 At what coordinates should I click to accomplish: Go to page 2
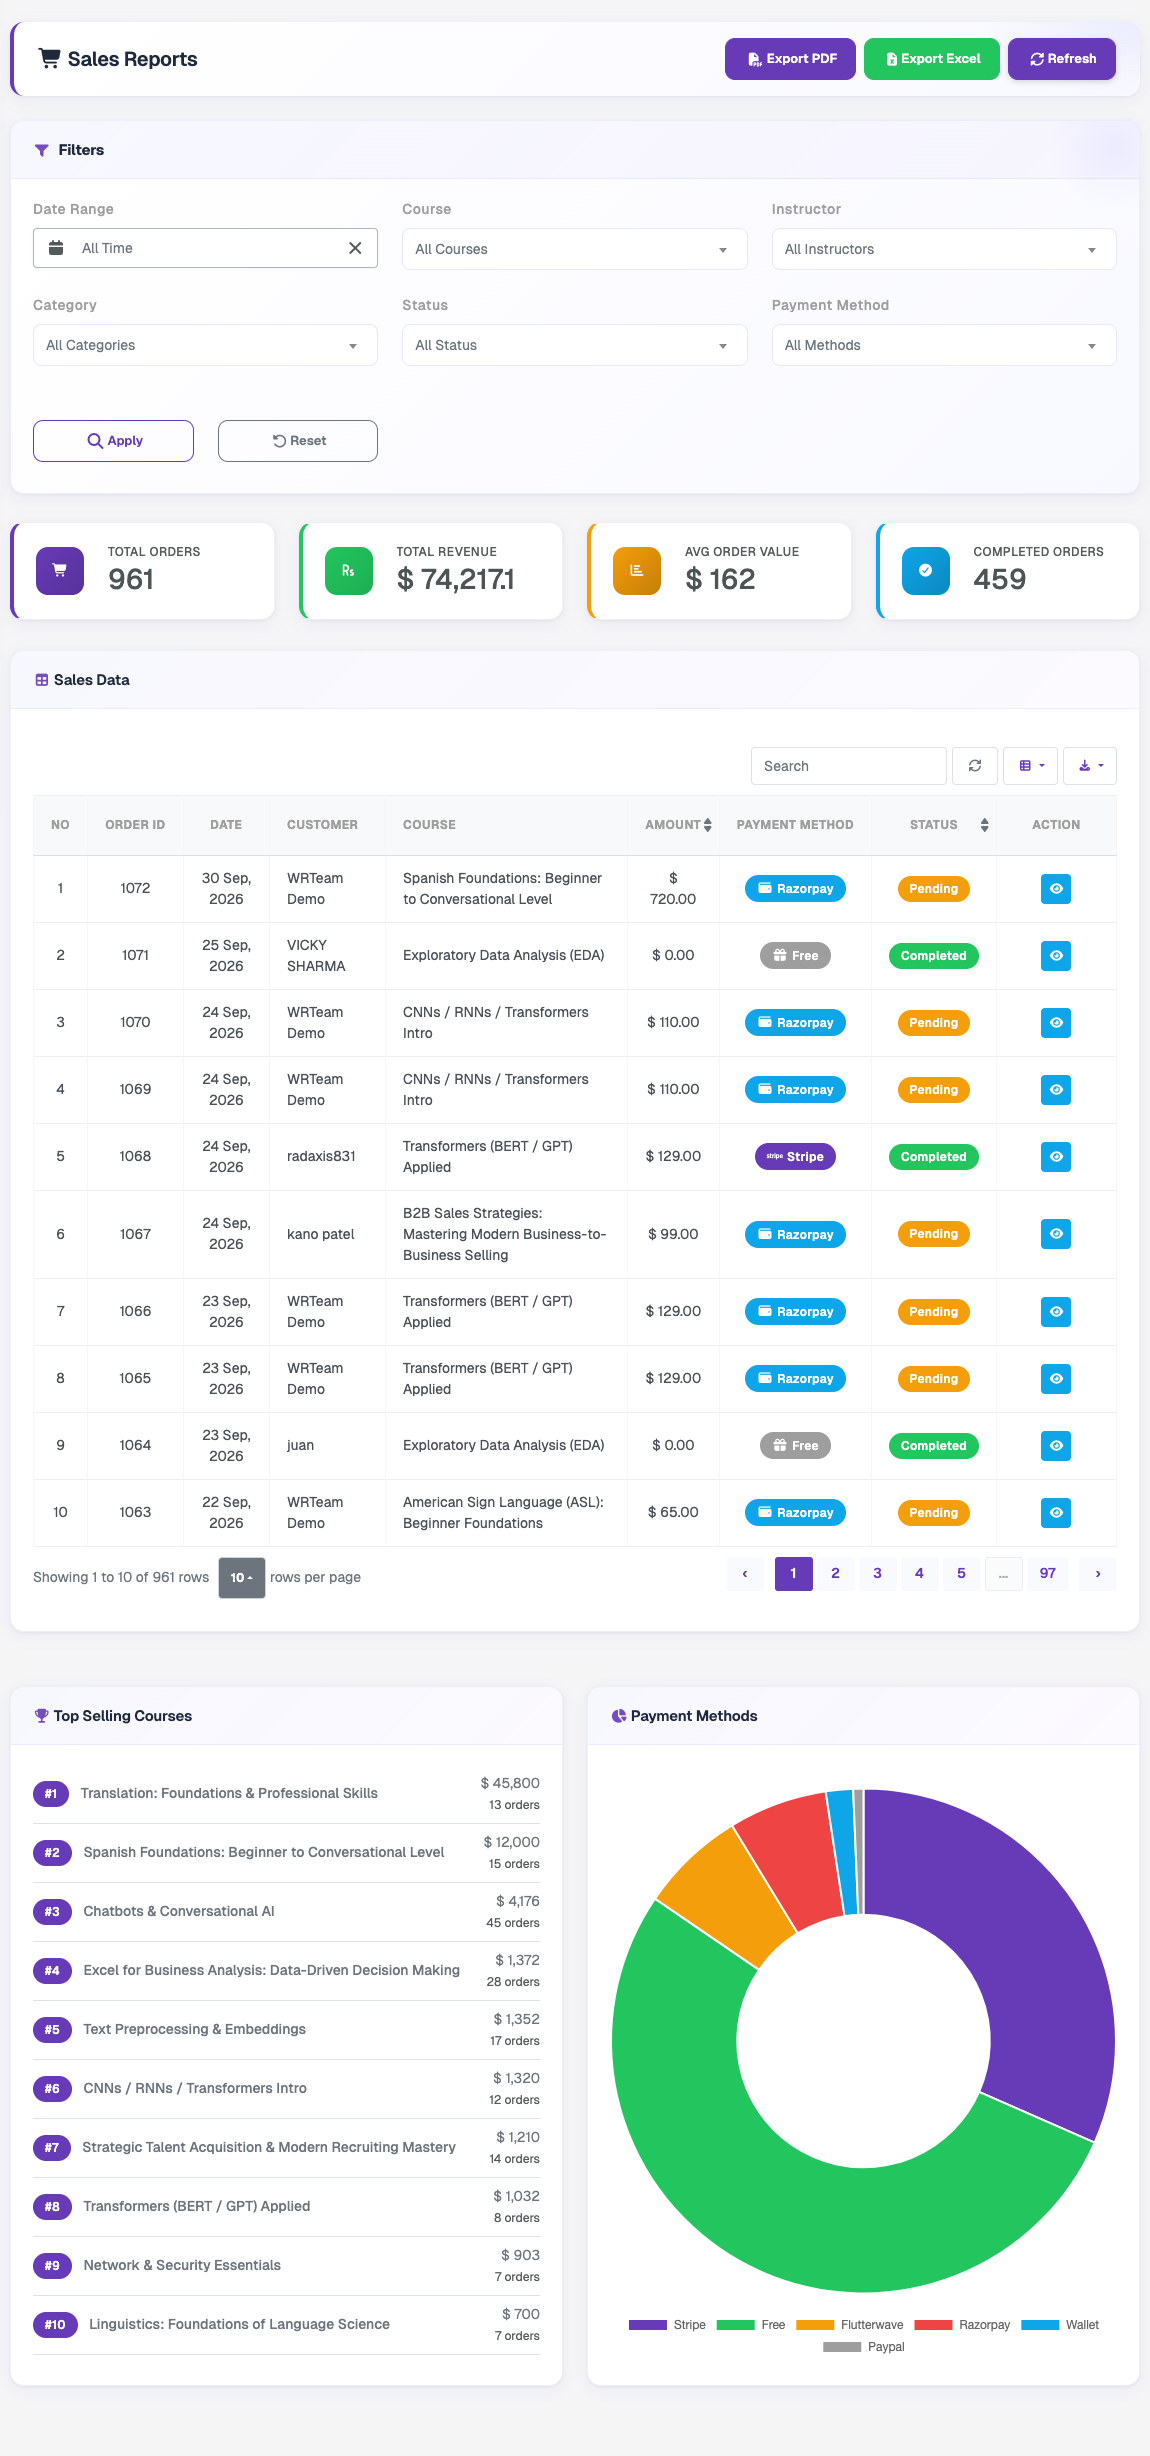836,1574
